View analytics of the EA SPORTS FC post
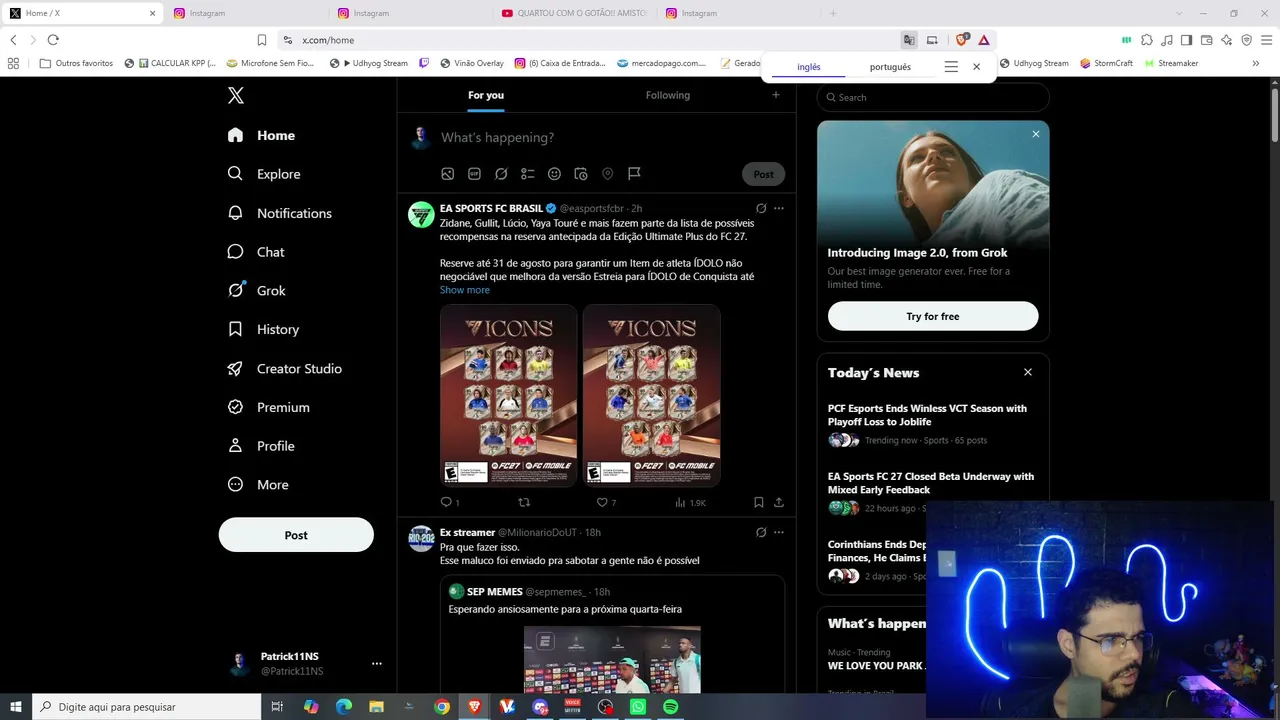This screenshot has height=720, width=1280. 690,502
